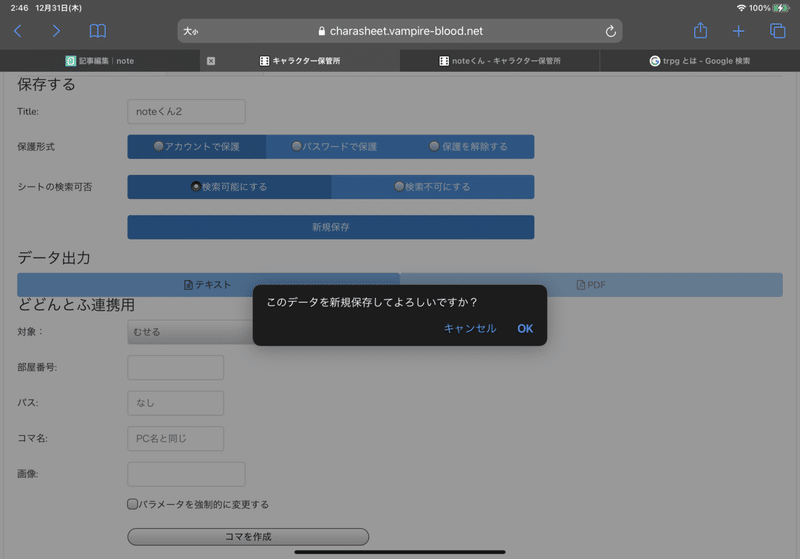Export data as PDF
Screen dimensions: 800x559
coord(591,285)
